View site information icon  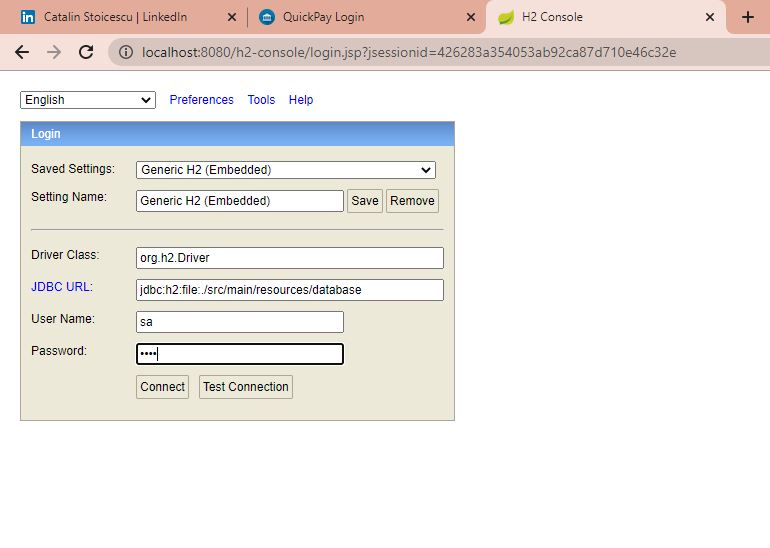point(126,52)
